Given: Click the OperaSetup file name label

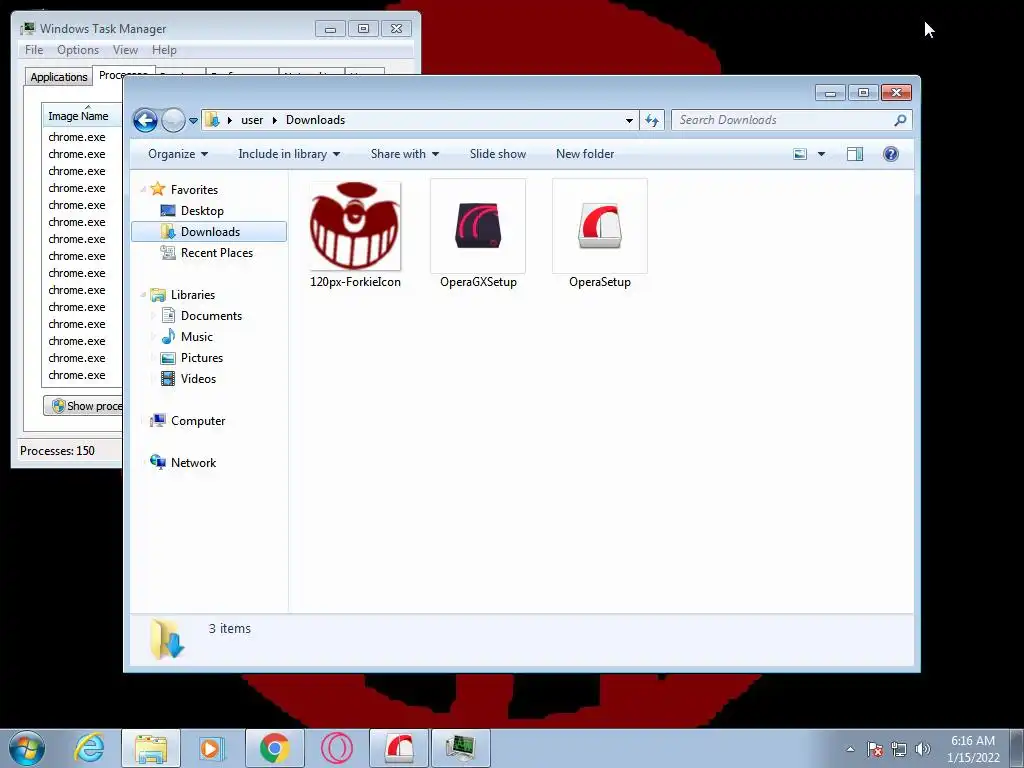Looking at the screenshot, I should pos(600,282).
